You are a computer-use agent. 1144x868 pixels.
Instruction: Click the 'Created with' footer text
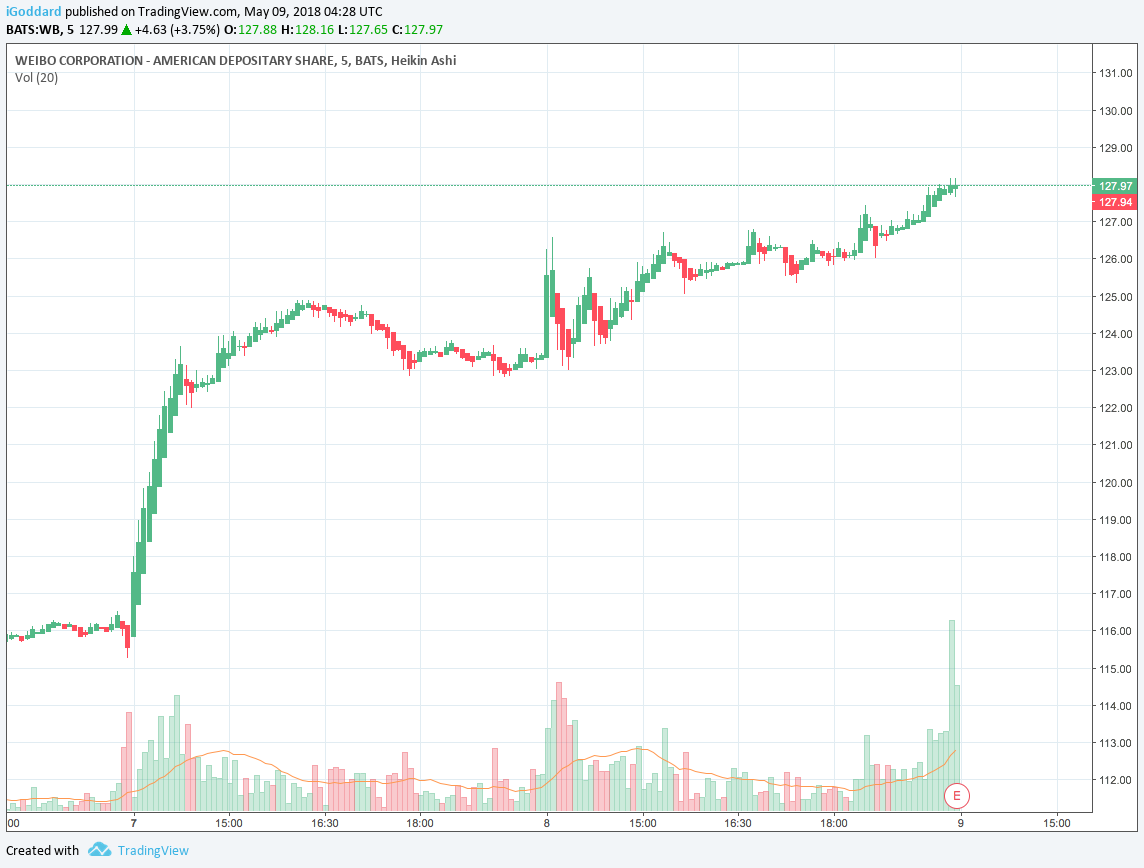[42, 850]
